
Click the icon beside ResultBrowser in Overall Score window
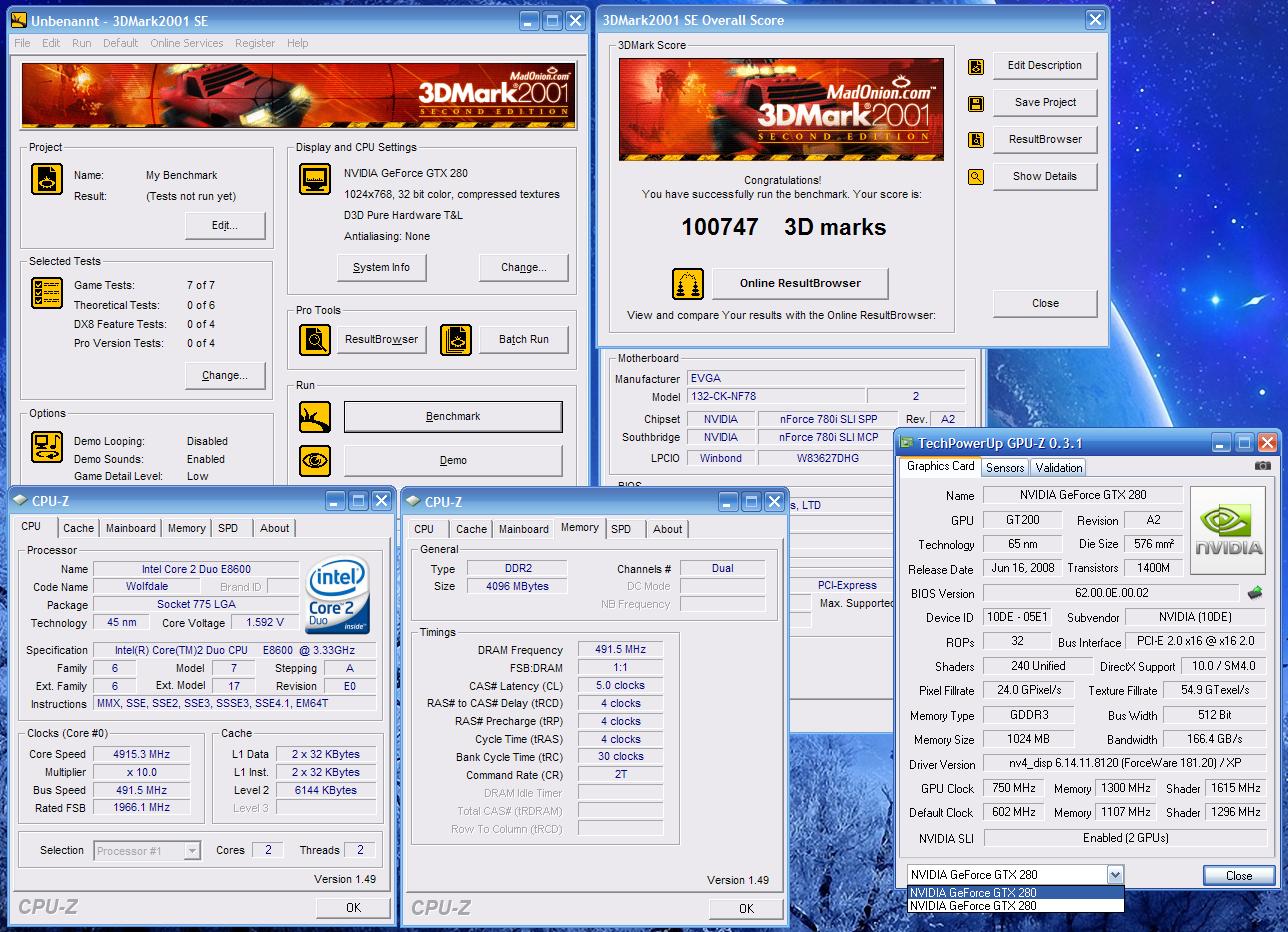[x=976, y=140]
